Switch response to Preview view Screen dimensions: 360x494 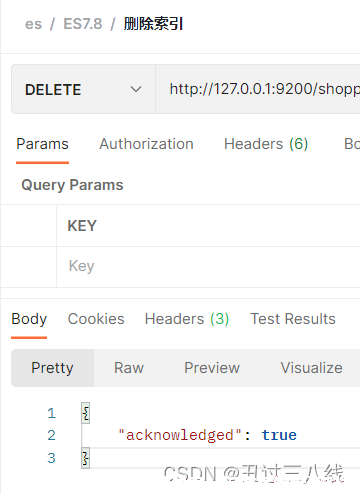(212, 368)
